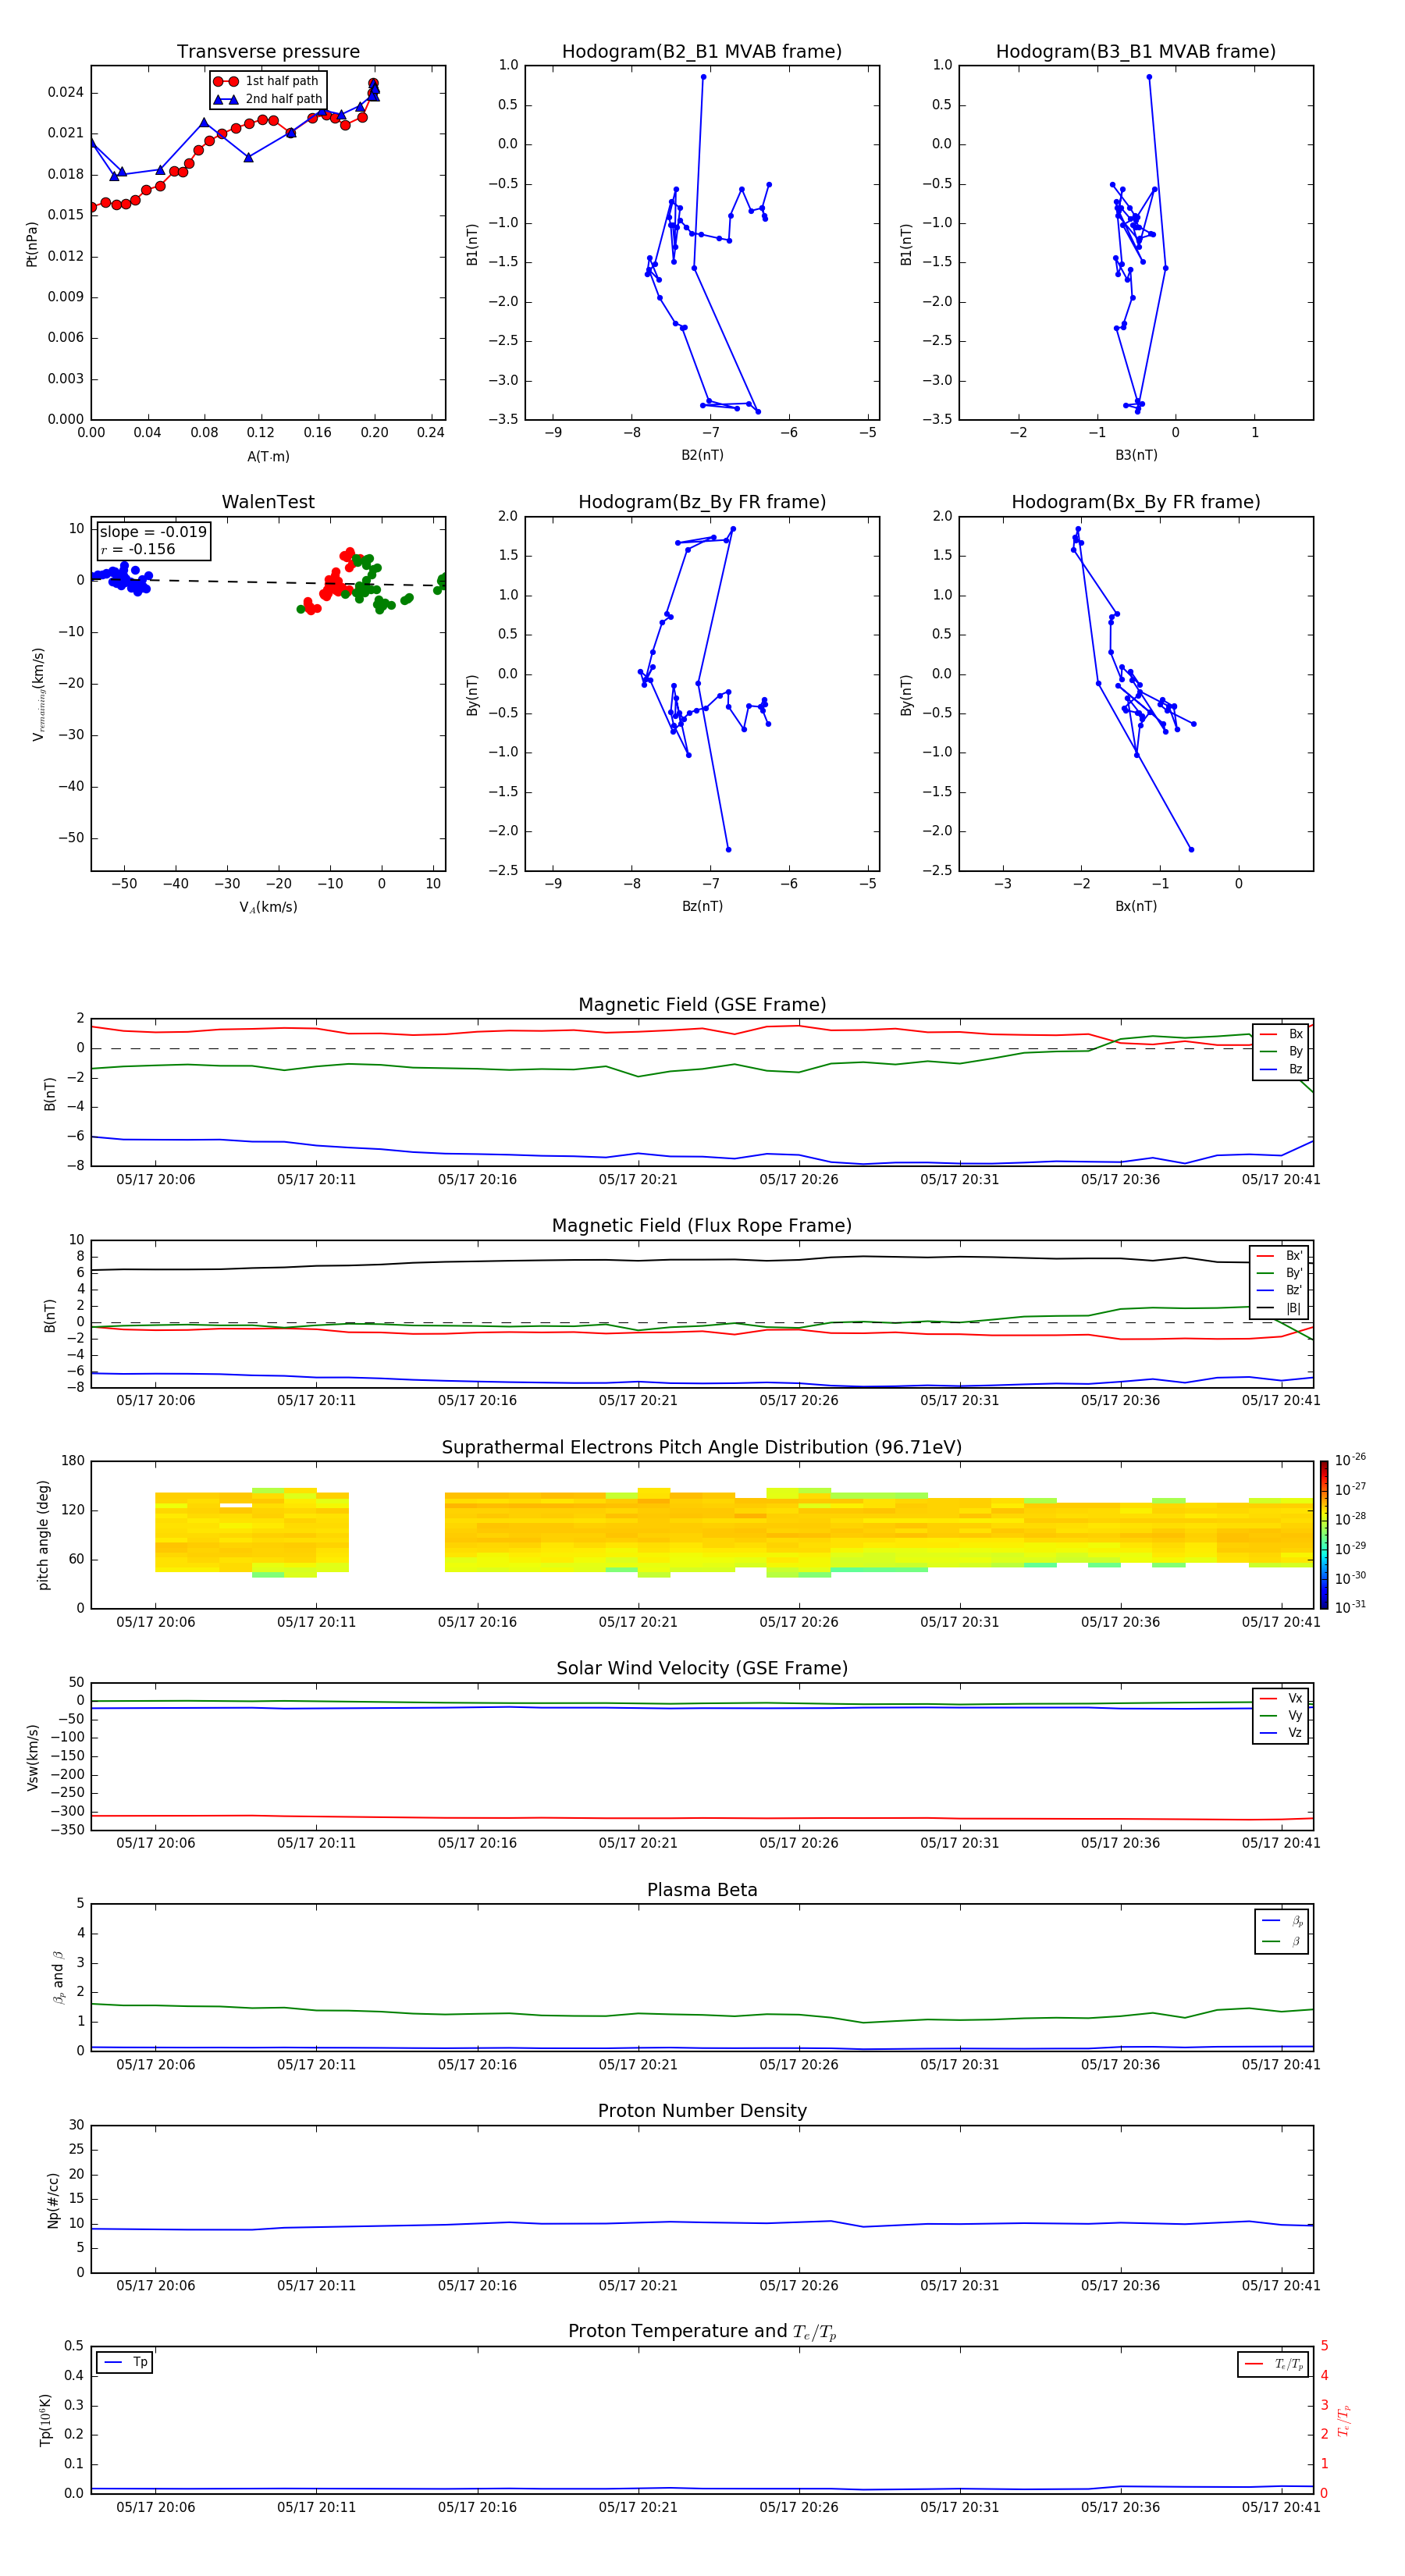Select "Bz'" in Flux Rope legend
Image resolution: width=1405 pixels, height=2576 pixels.
[1280, 1290]
